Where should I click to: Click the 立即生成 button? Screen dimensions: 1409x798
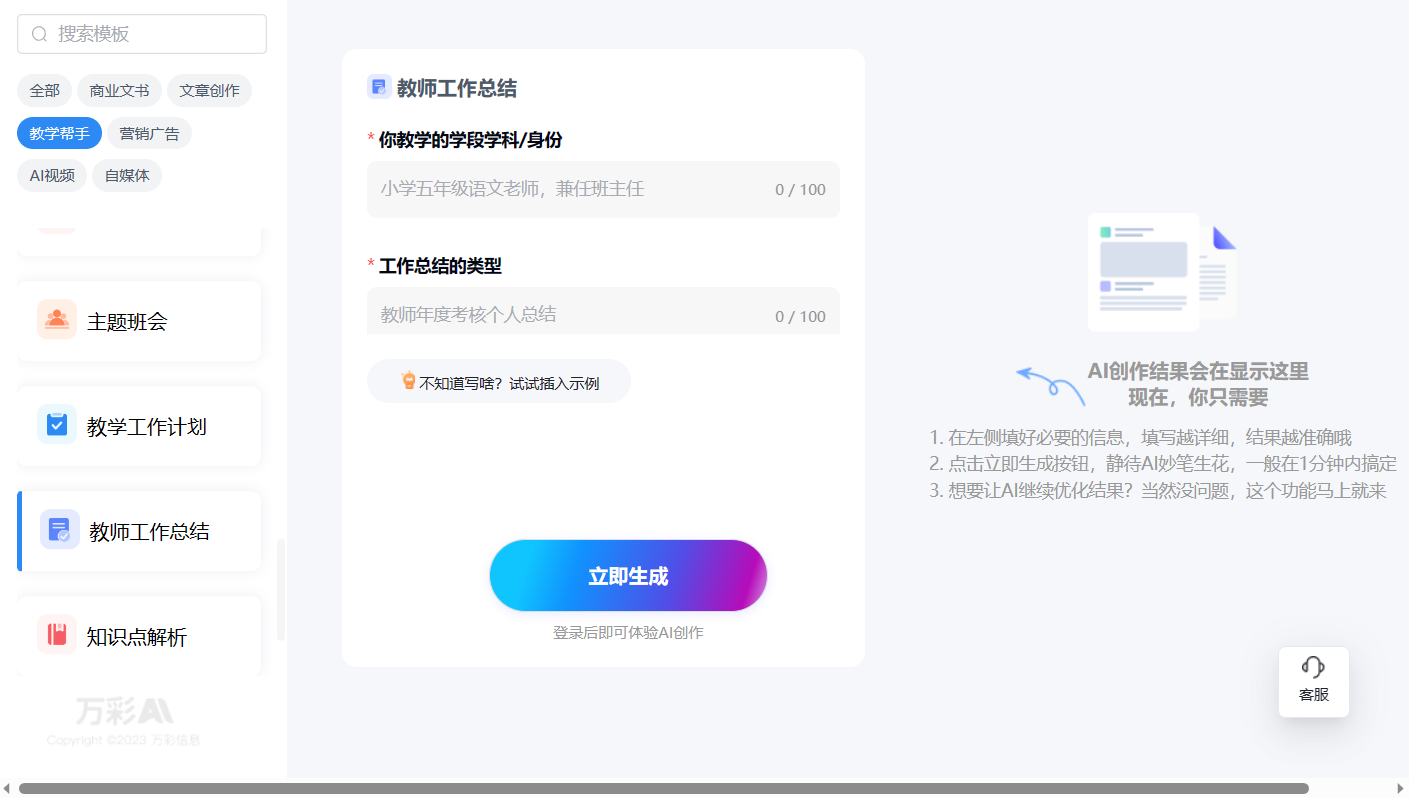tap(628, 576)
